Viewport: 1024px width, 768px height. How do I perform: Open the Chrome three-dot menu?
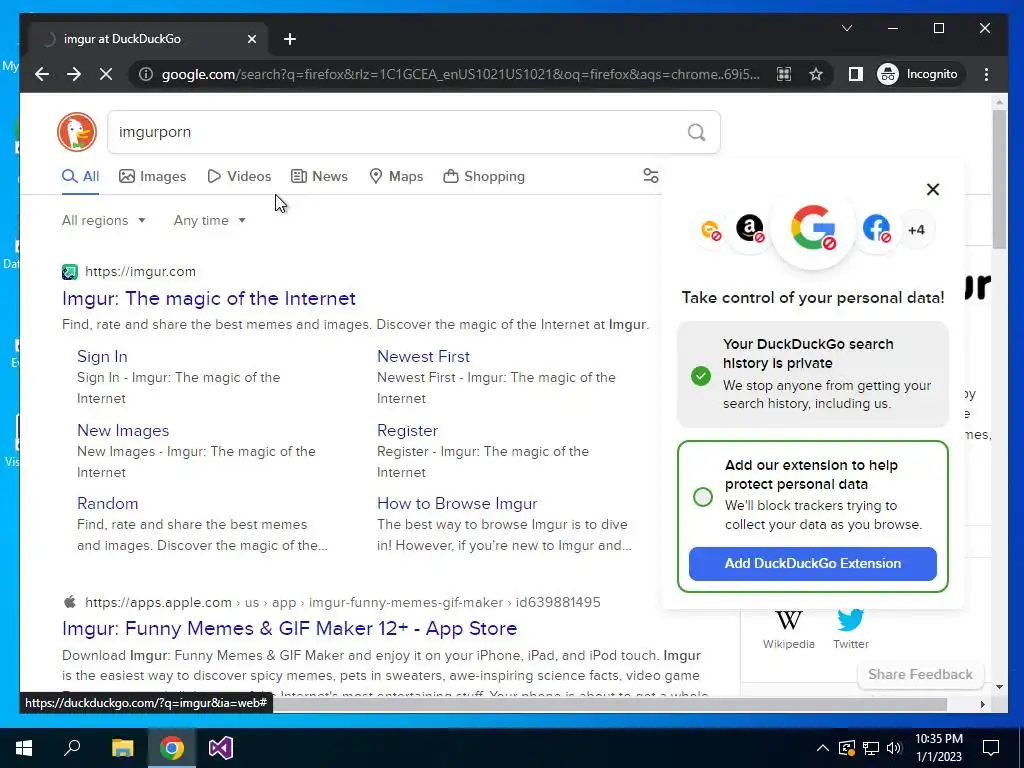(x=986, y=74)
